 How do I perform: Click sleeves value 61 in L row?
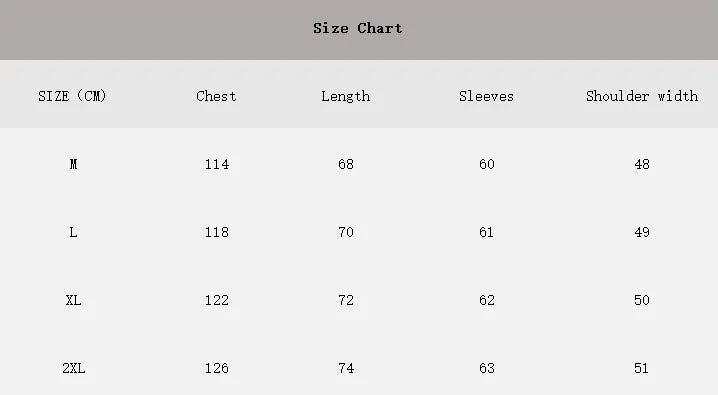tap(486, 232)
